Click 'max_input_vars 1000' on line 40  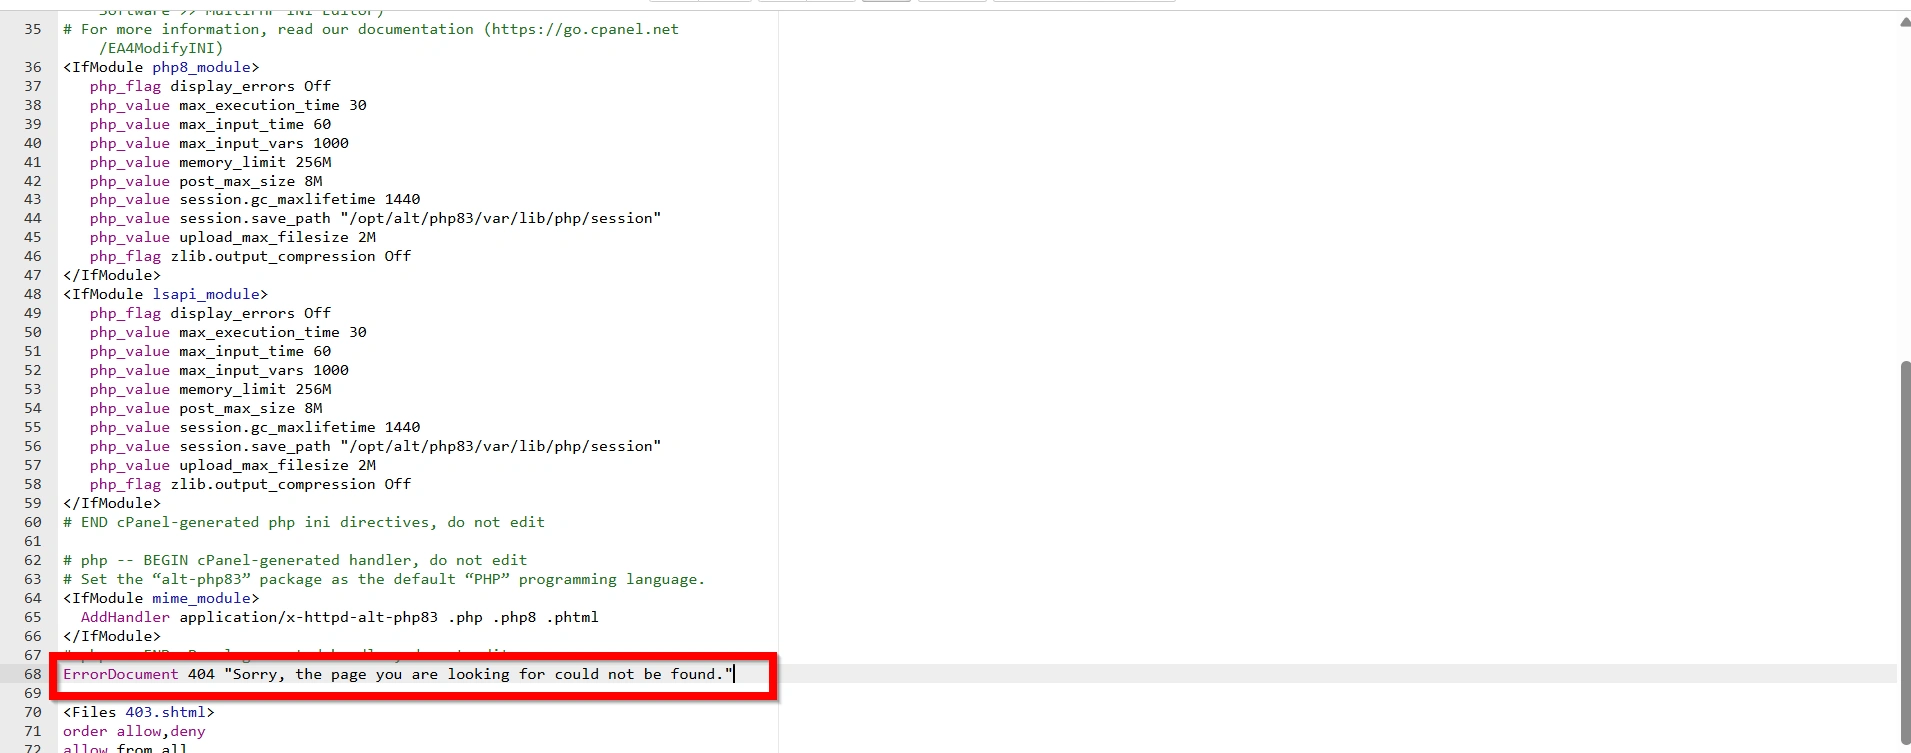[x=264, y=143]
